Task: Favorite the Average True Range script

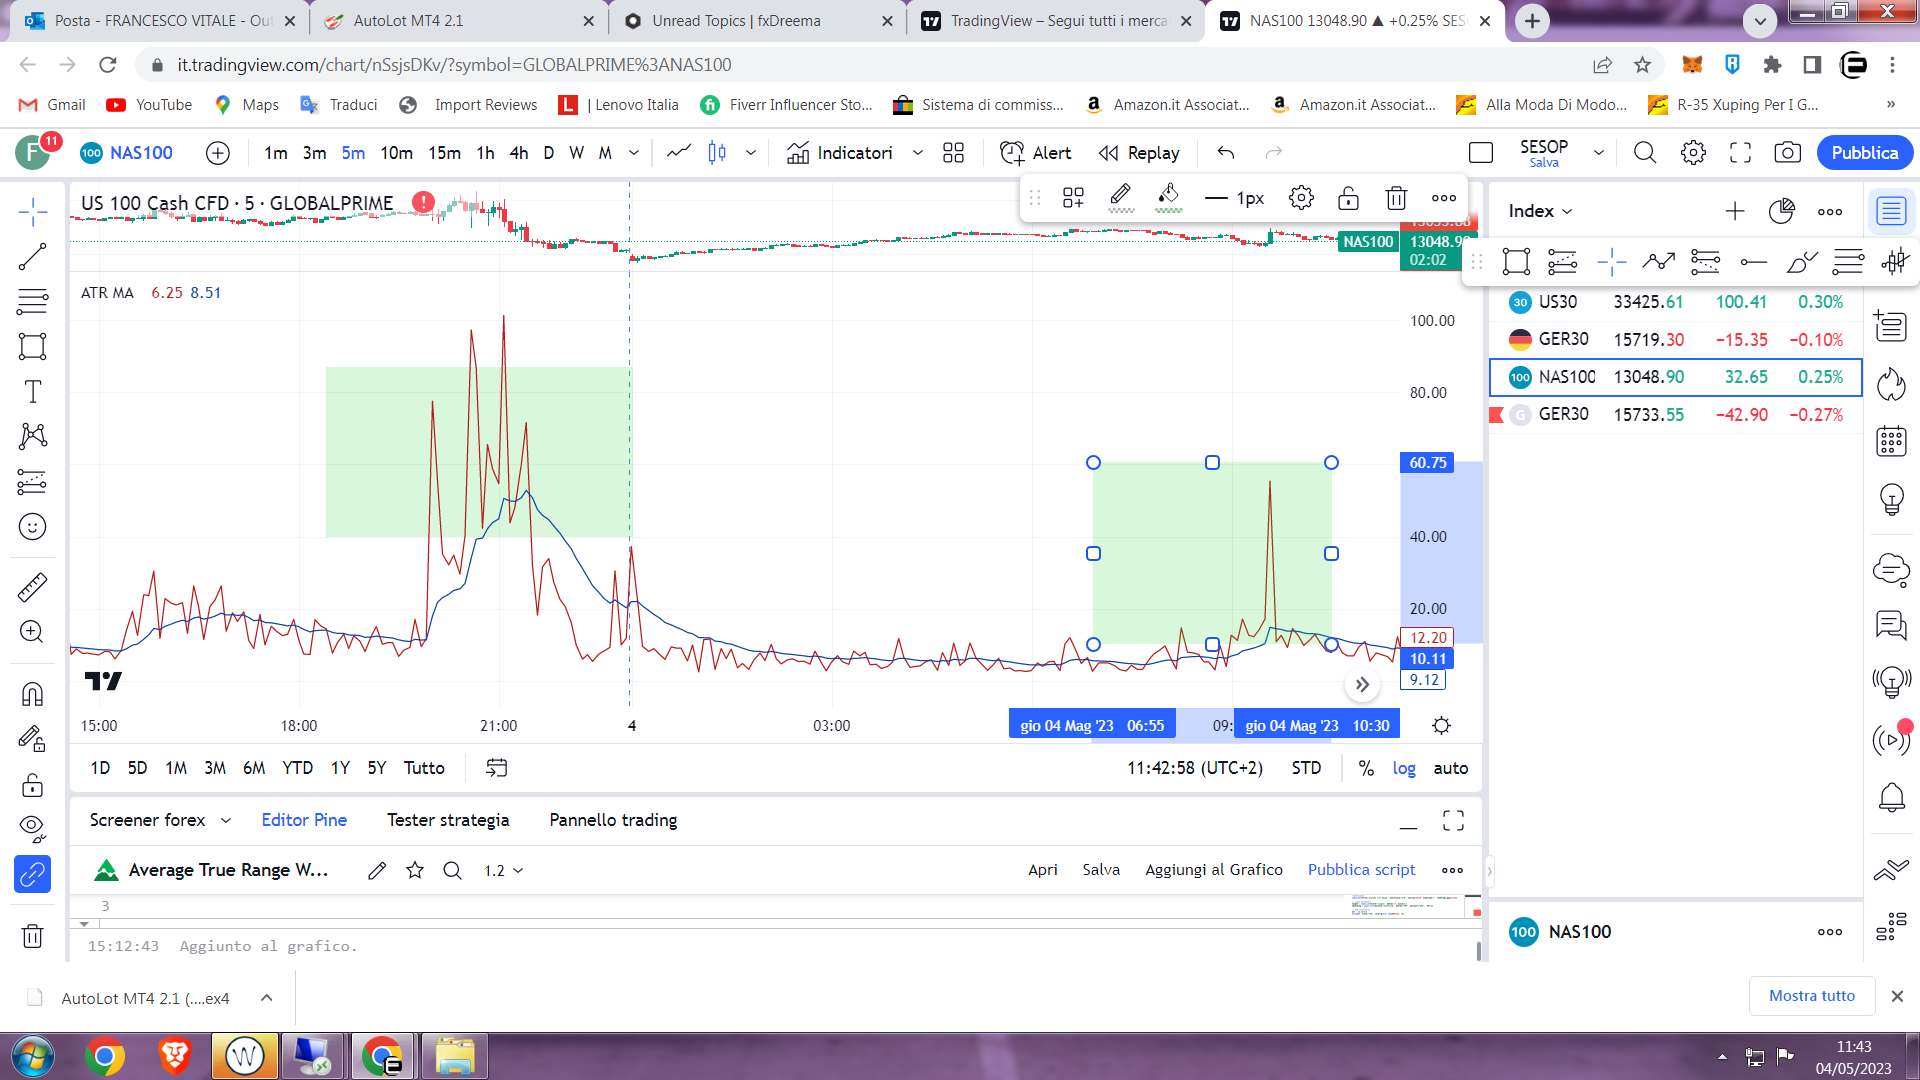Action: click(x=415, y=871)
